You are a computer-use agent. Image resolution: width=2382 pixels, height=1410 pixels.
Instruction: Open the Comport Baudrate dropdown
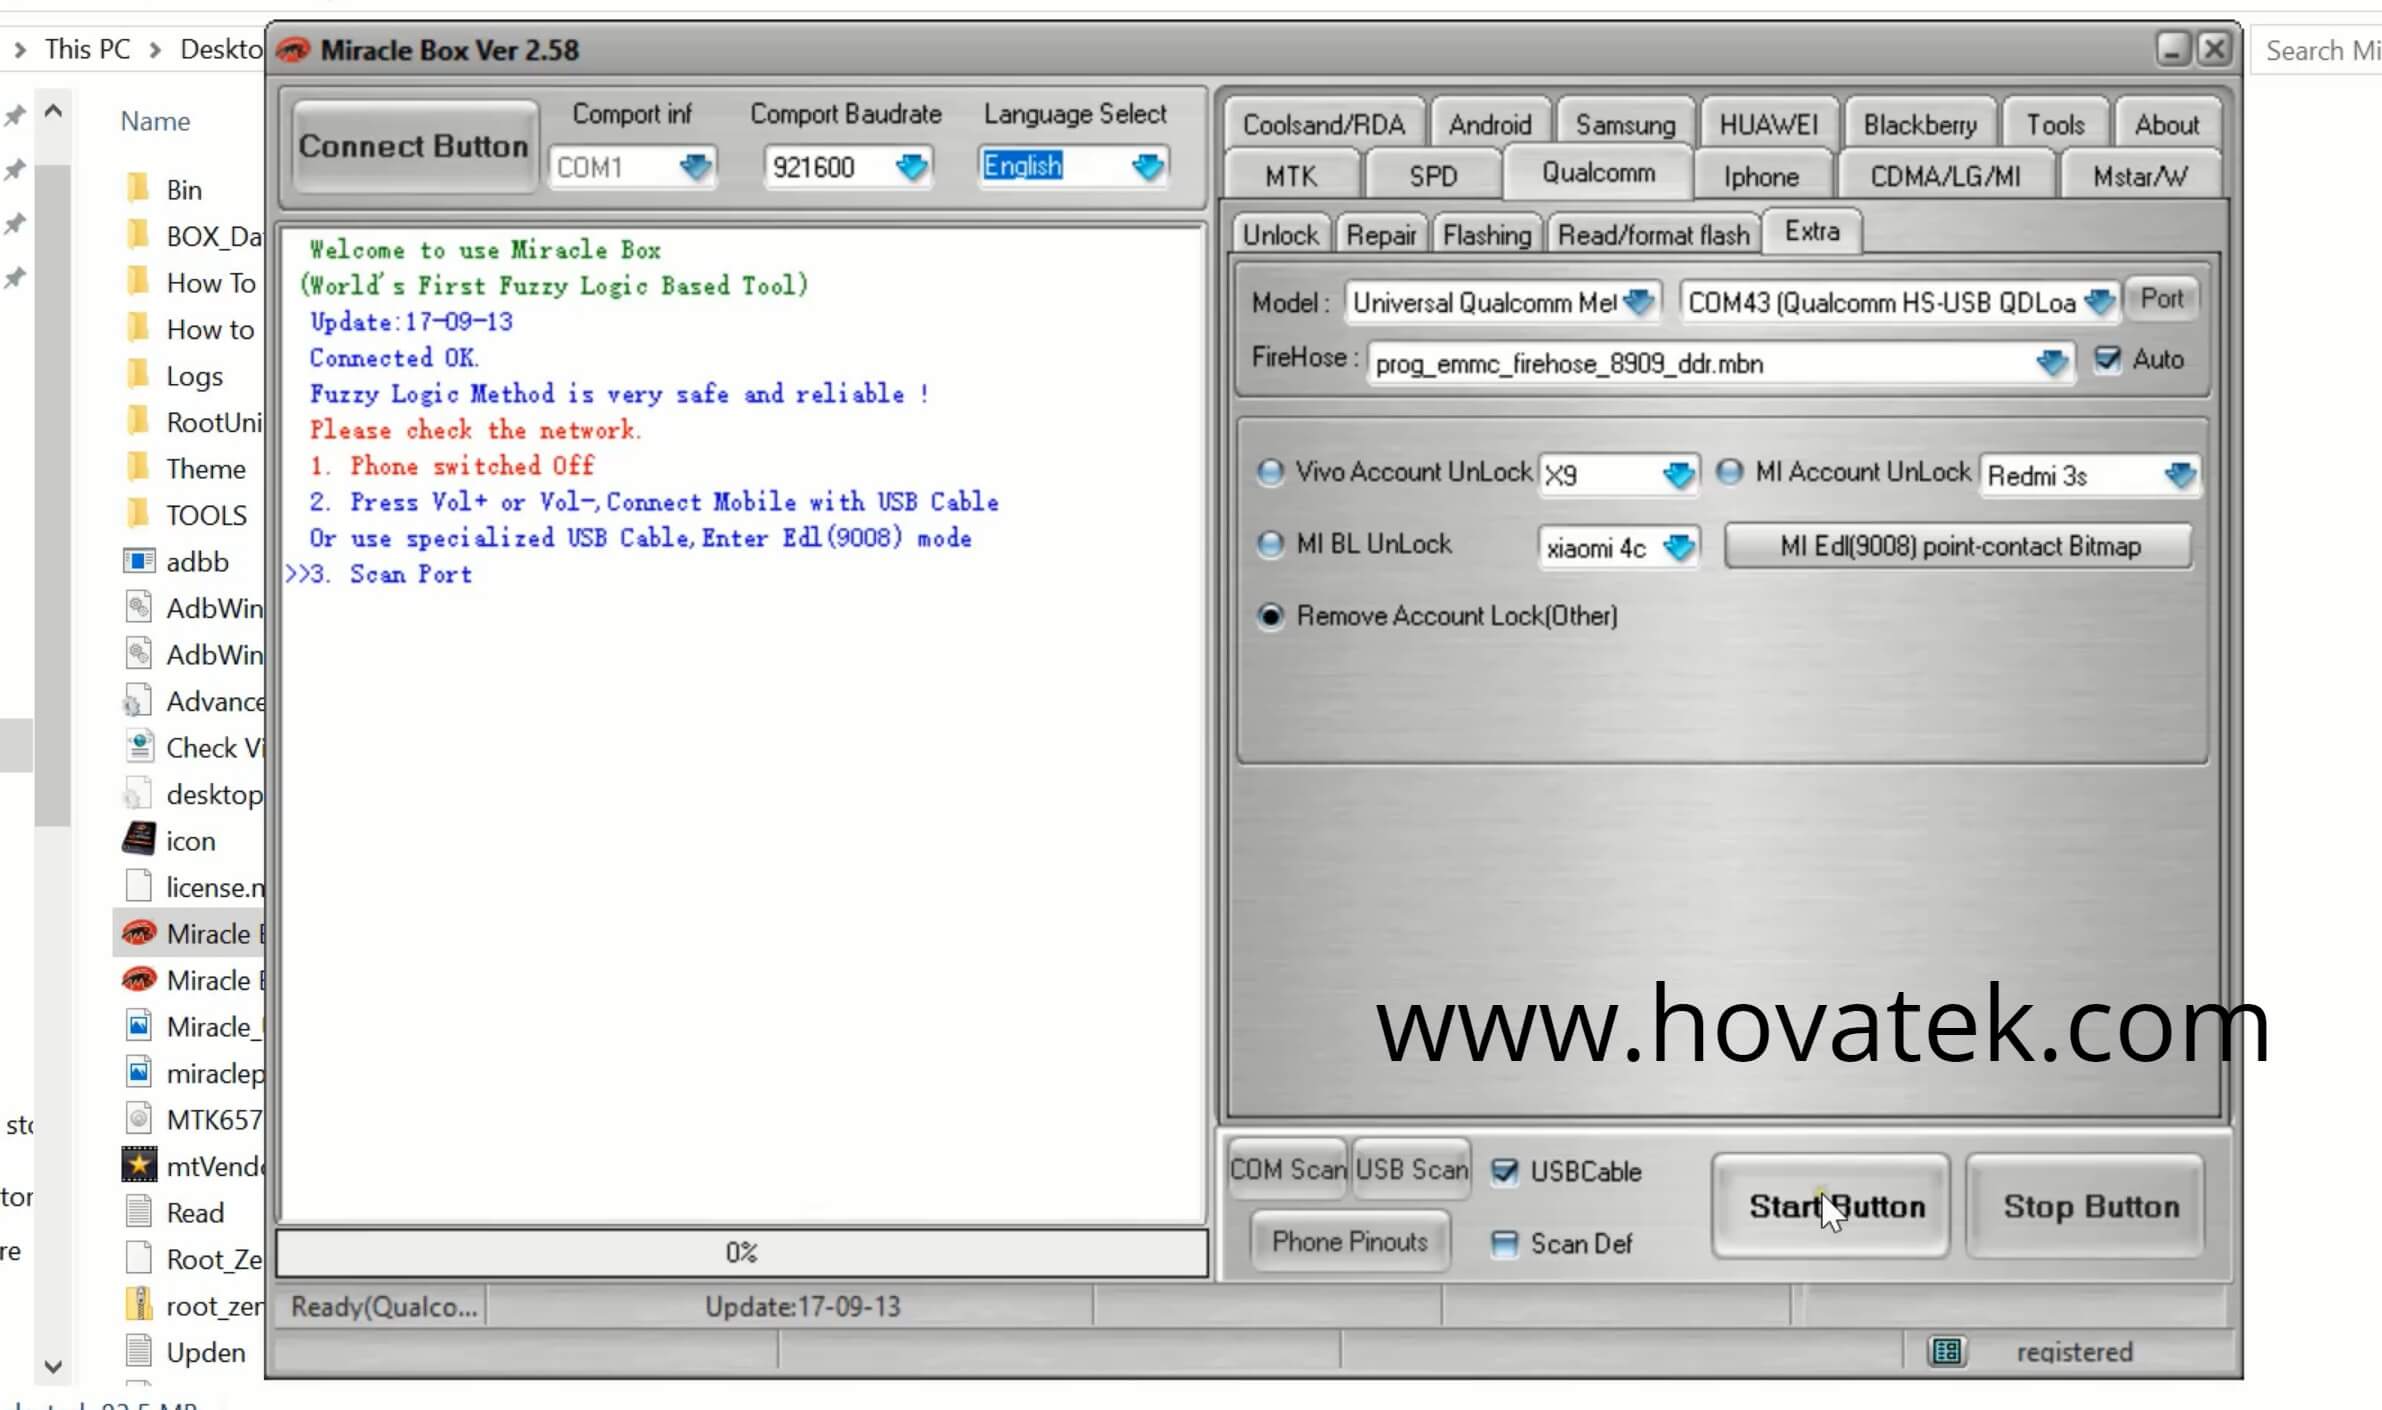[910, 166]
